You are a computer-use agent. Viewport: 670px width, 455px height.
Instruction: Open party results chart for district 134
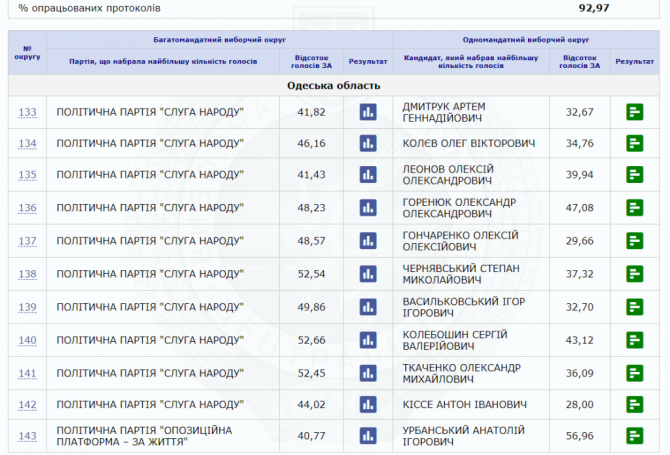pos(368,143)
